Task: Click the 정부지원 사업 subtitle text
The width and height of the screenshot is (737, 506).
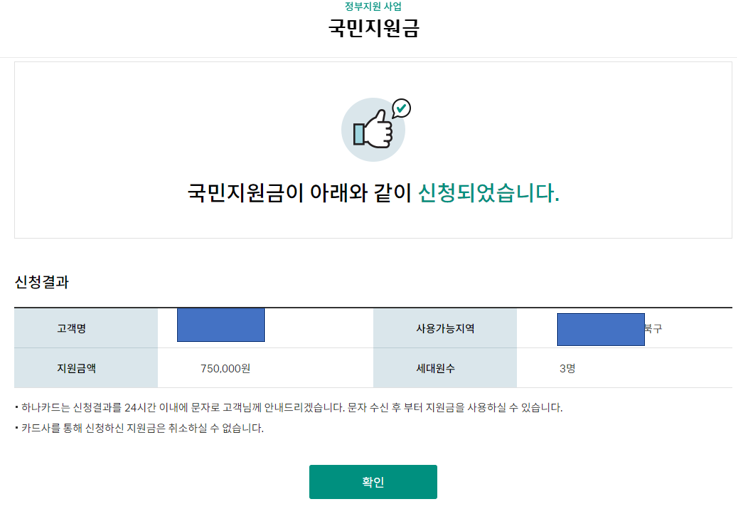Action: (373, 6)
